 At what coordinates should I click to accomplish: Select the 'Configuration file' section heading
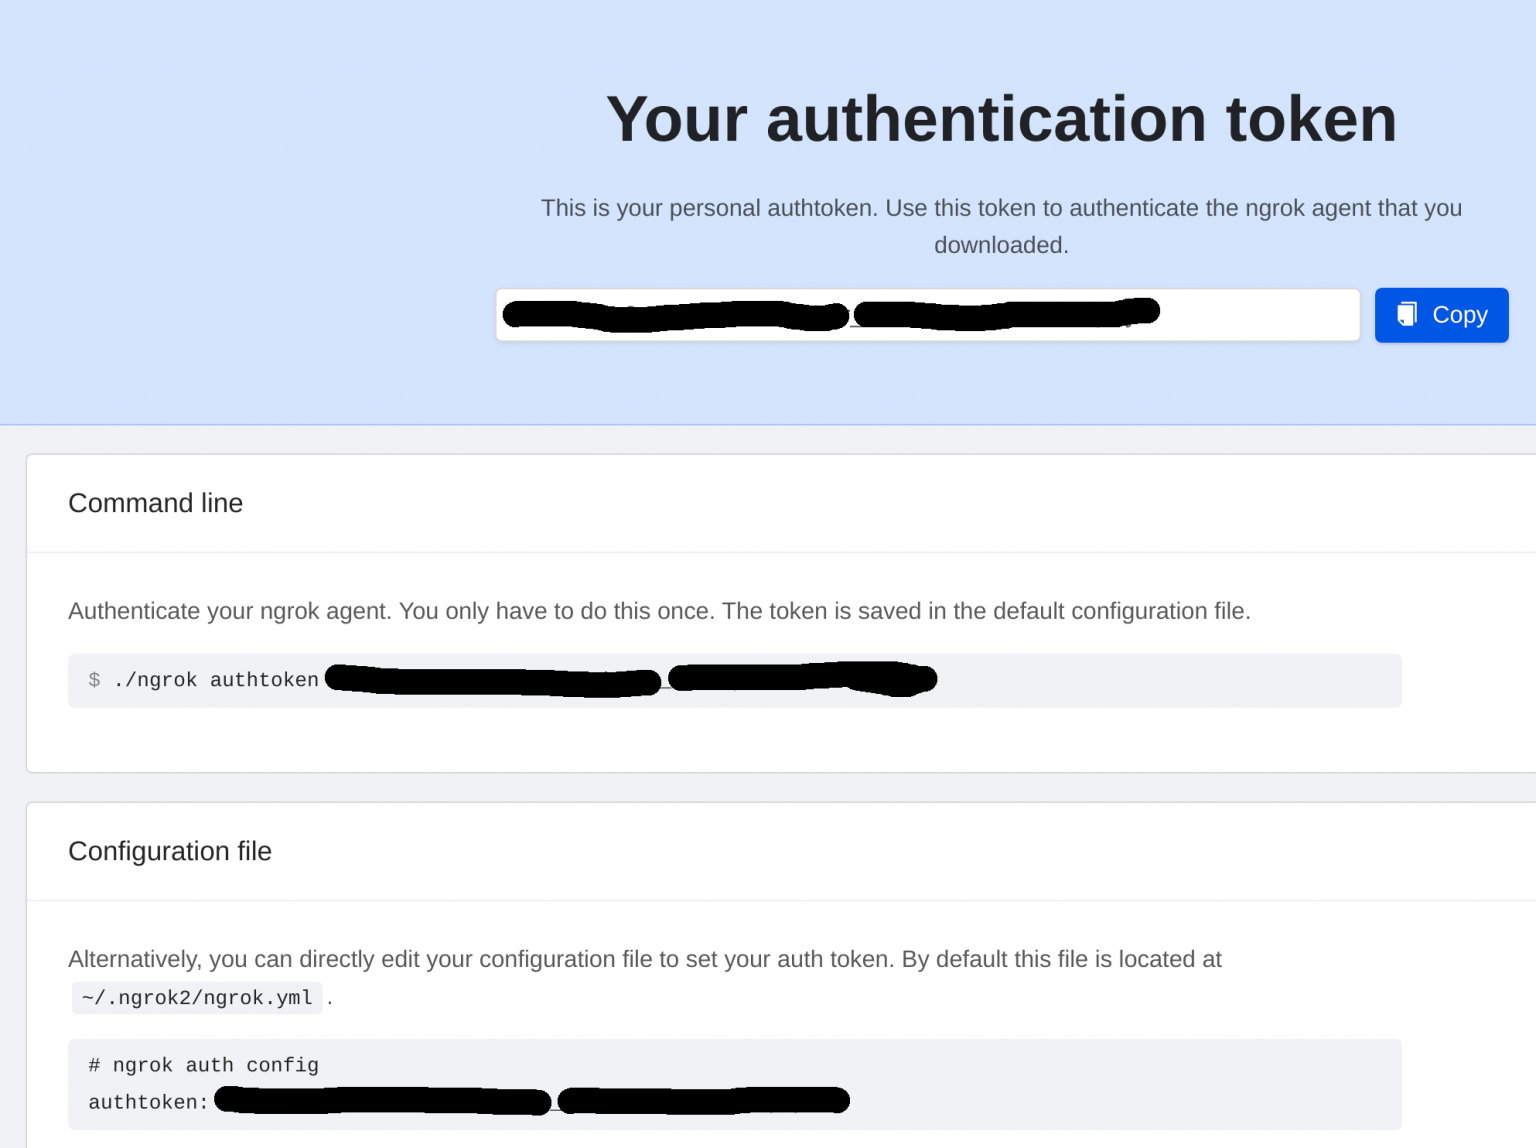(170, 851)
